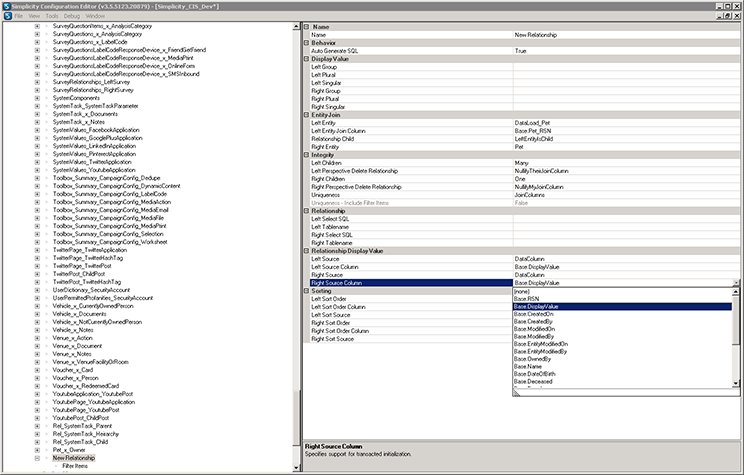Choose Base.OwnedBy in the dropdown list

[x=622, y=359]
